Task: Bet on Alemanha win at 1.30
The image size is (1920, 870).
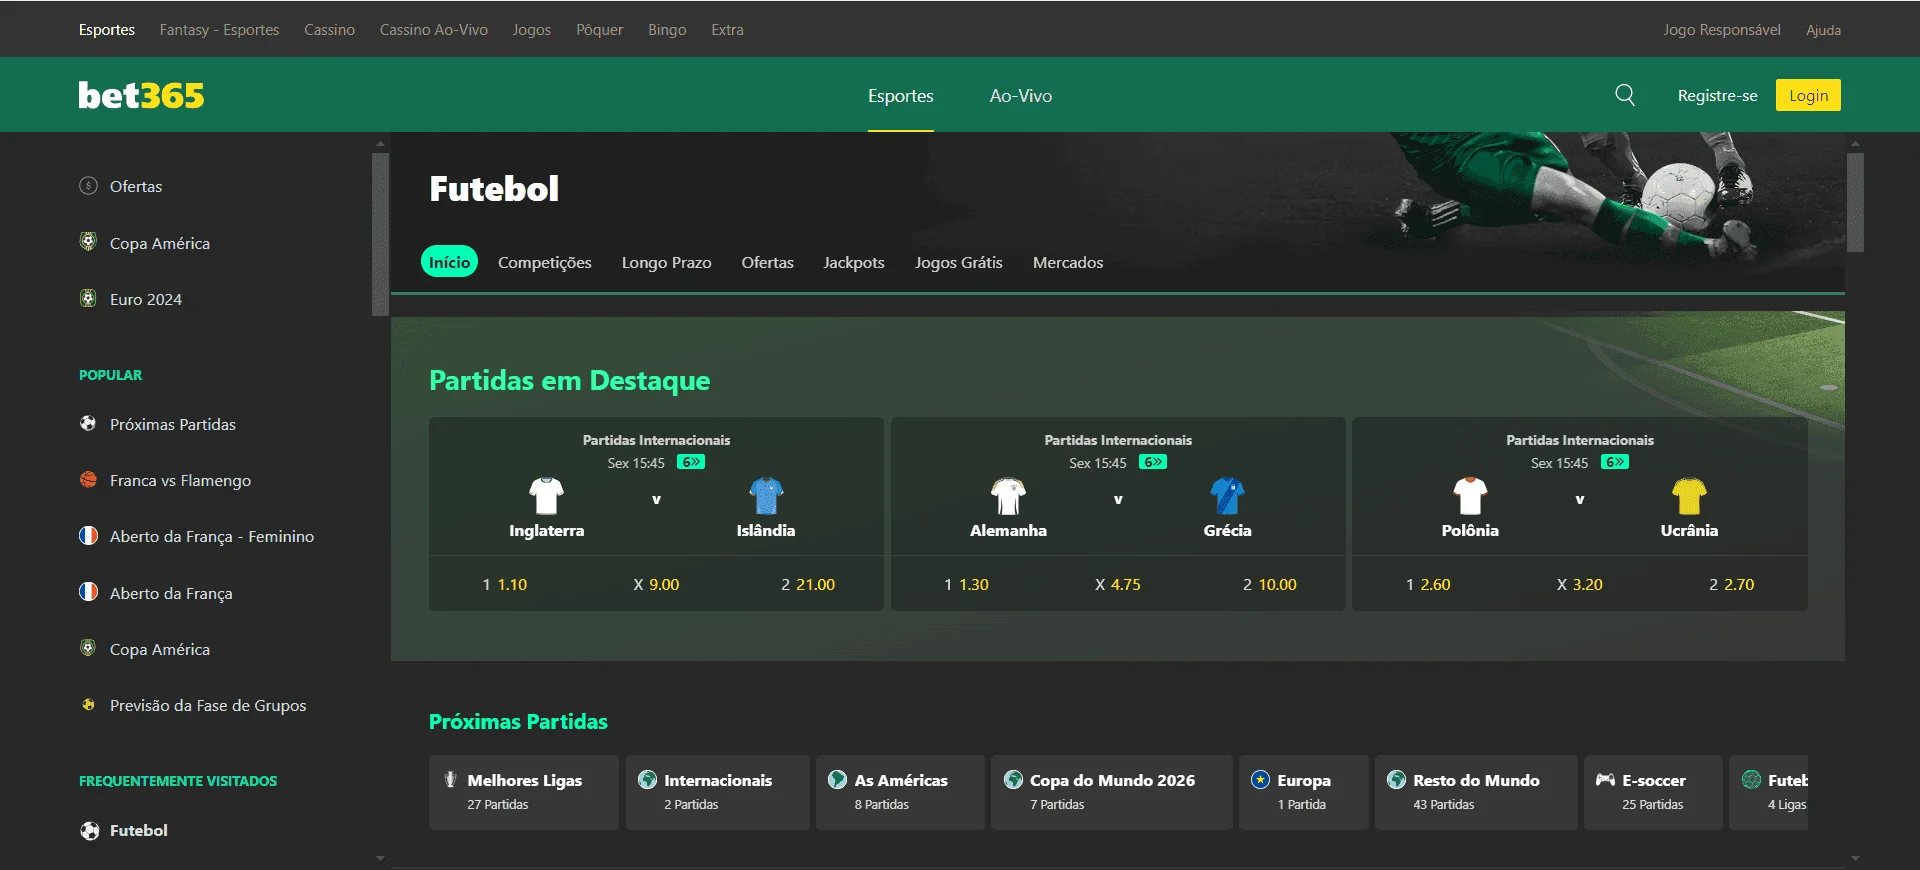Action: point(966,584)
